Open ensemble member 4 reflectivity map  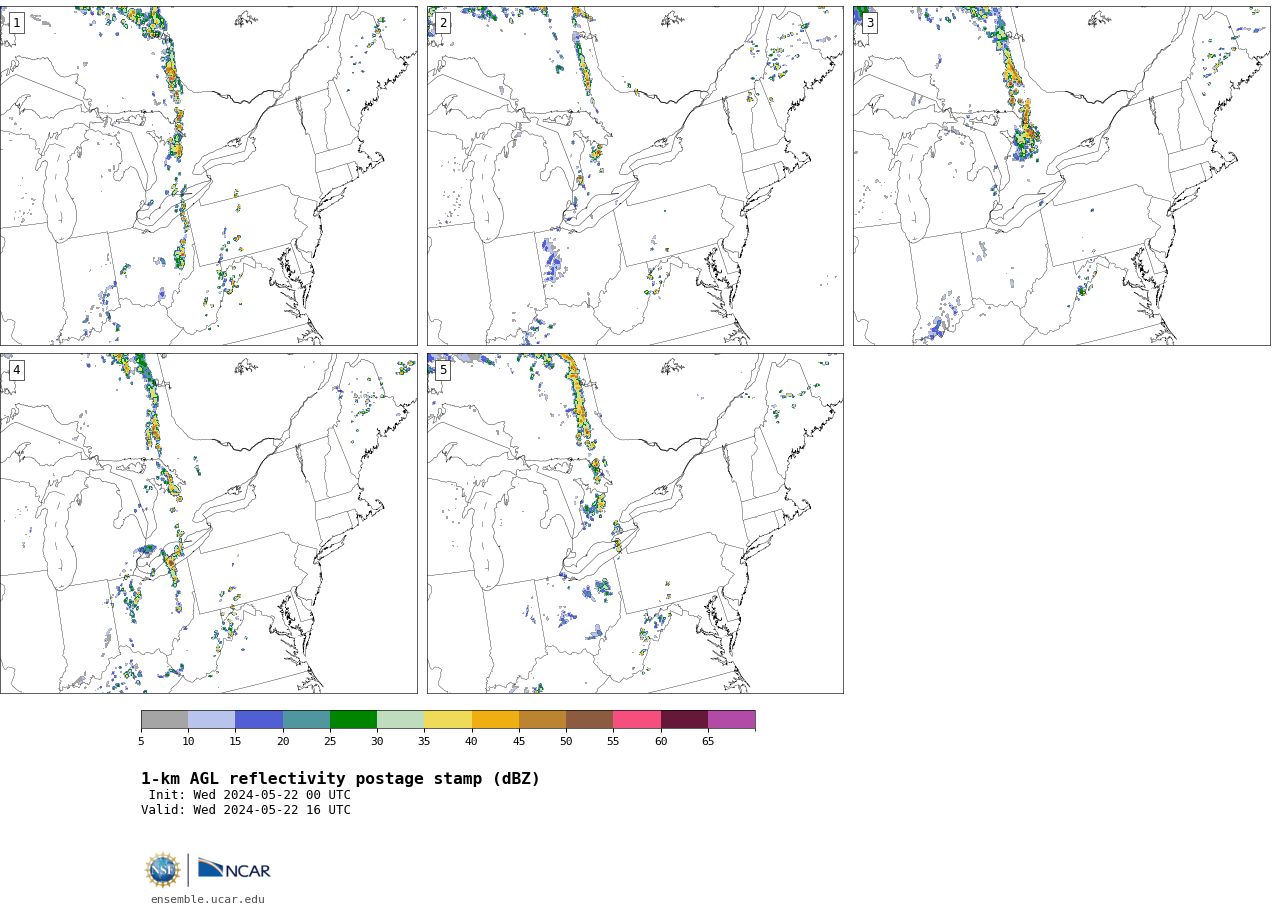coord(208,523)
